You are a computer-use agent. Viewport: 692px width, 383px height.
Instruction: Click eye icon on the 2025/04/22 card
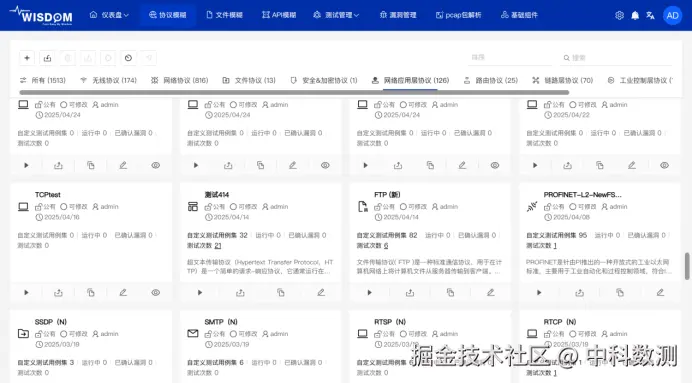pyautogui.click(x=664, y=165)
